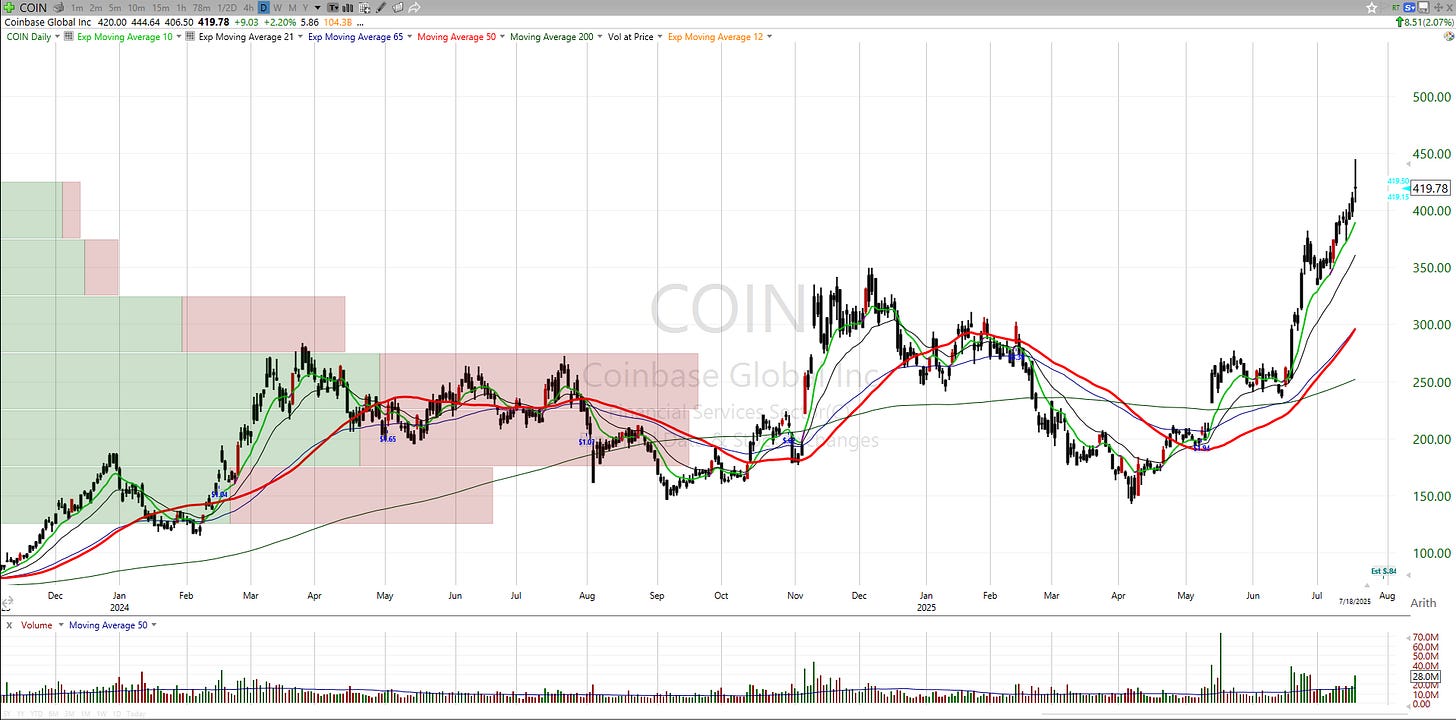Click the Today range button
Viewport: 1456px width, 720px height.
click(136, 714)
